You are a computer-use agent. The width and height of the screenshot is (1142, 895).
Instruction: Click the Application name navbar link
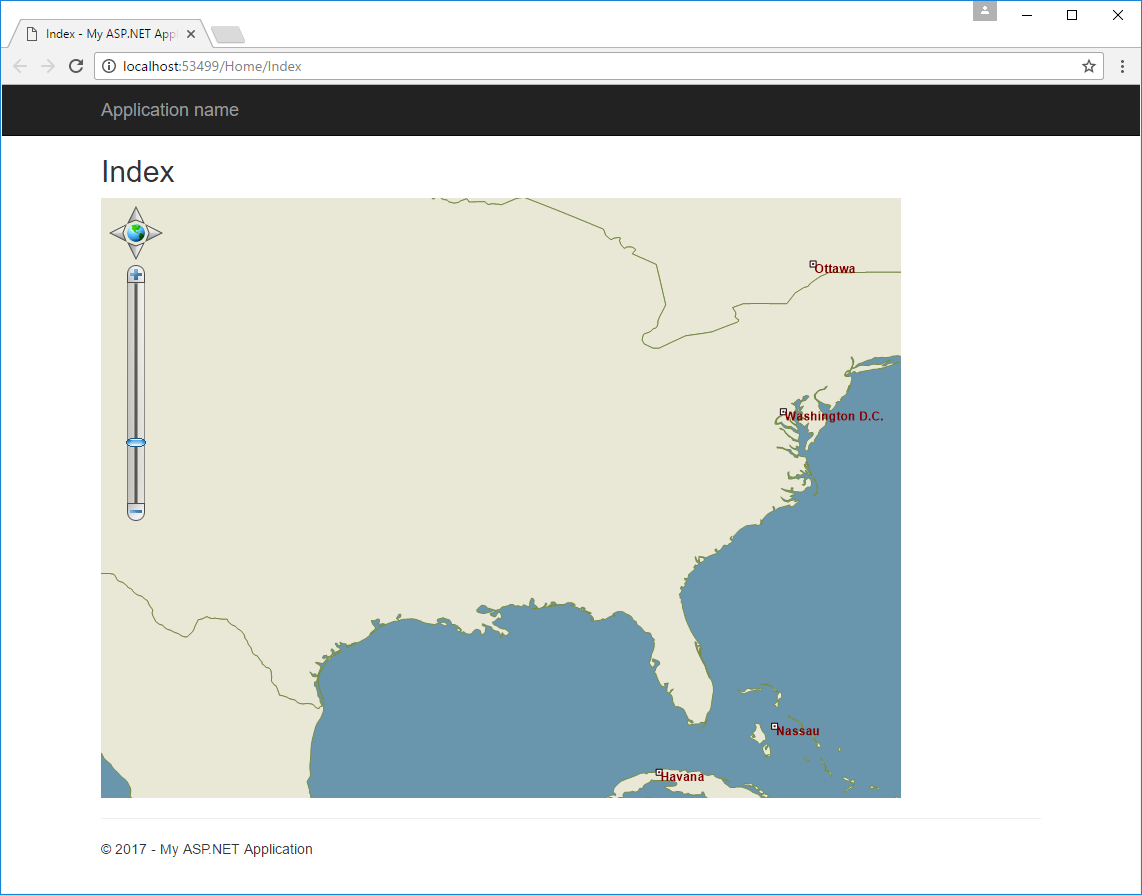(170, 110)
